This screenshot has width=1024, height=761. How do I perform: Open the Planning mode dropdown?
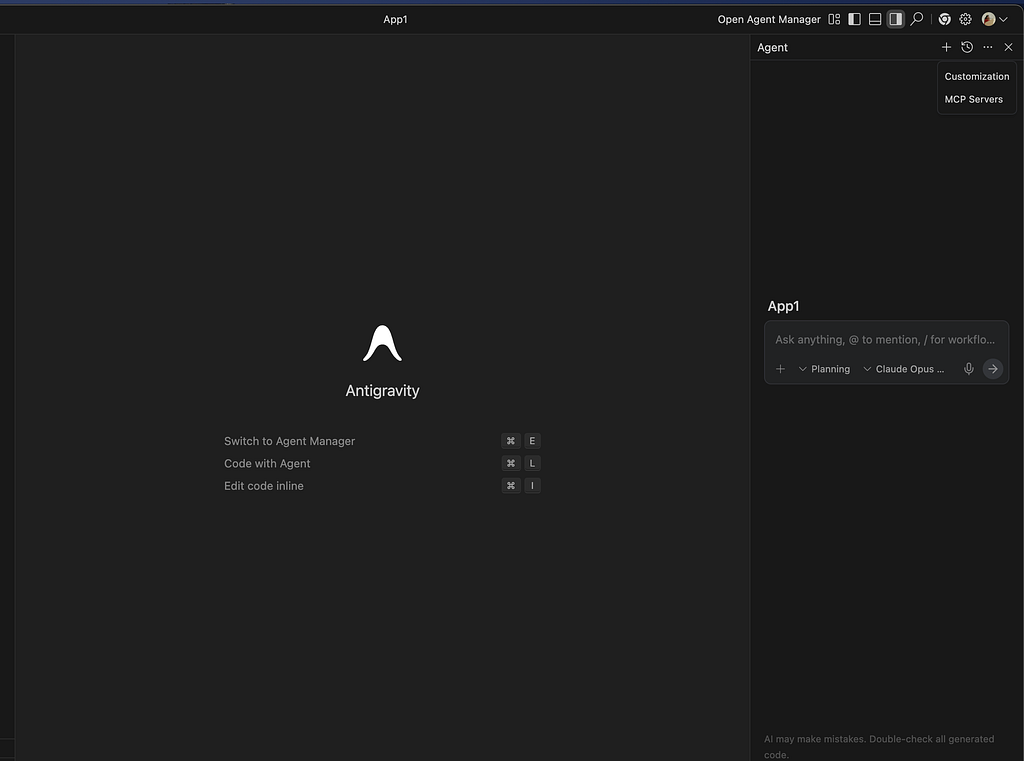823,368
